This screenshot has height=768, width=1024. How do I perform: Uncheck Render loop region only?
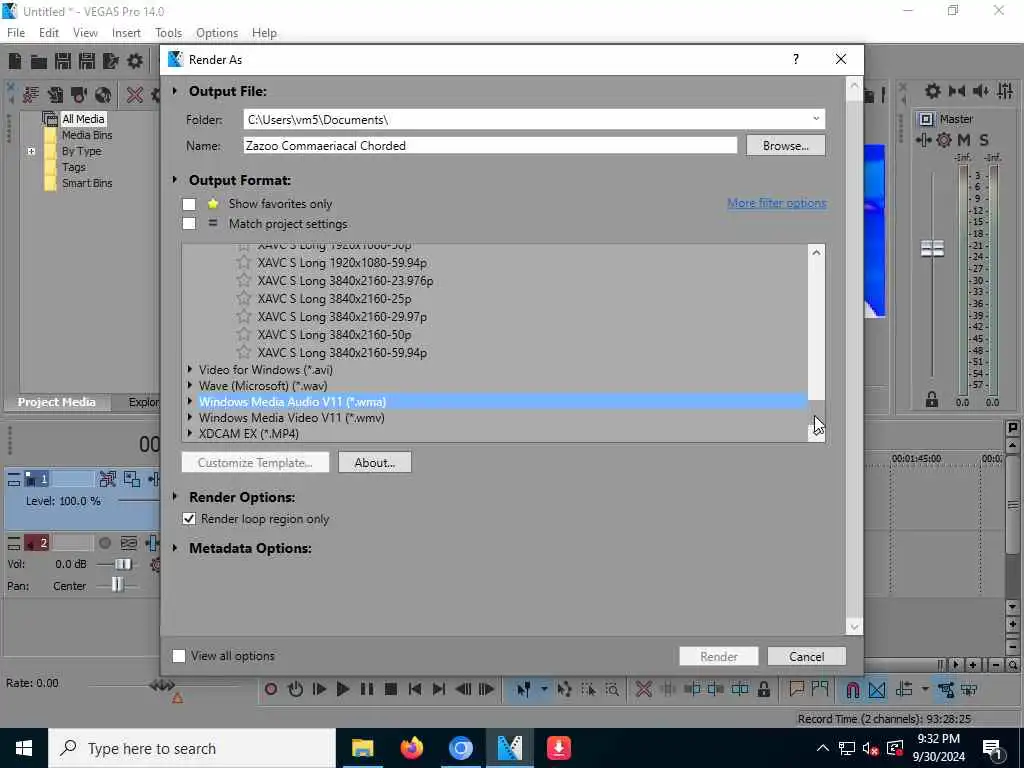189,519
